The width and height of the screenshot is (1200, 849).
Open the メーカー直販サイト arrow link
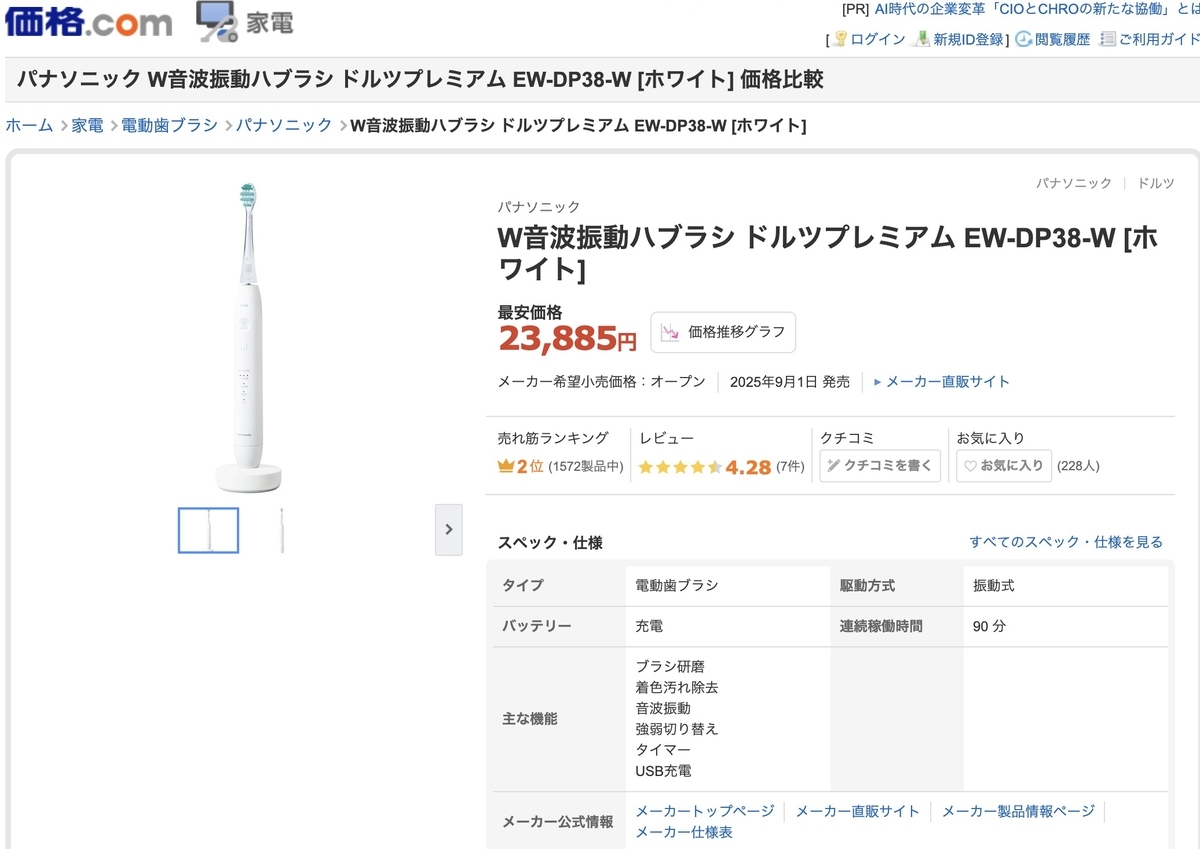[941, 382]
